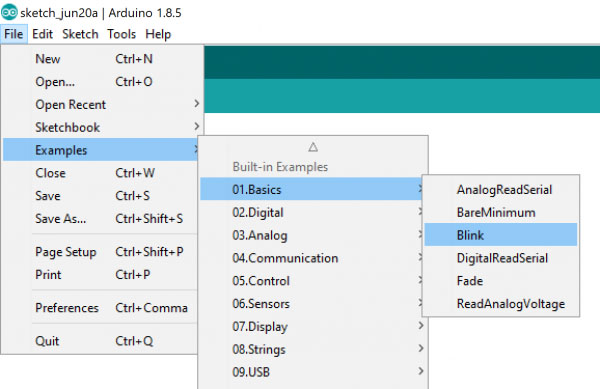Open the Blink example sketch

(501, 234)
